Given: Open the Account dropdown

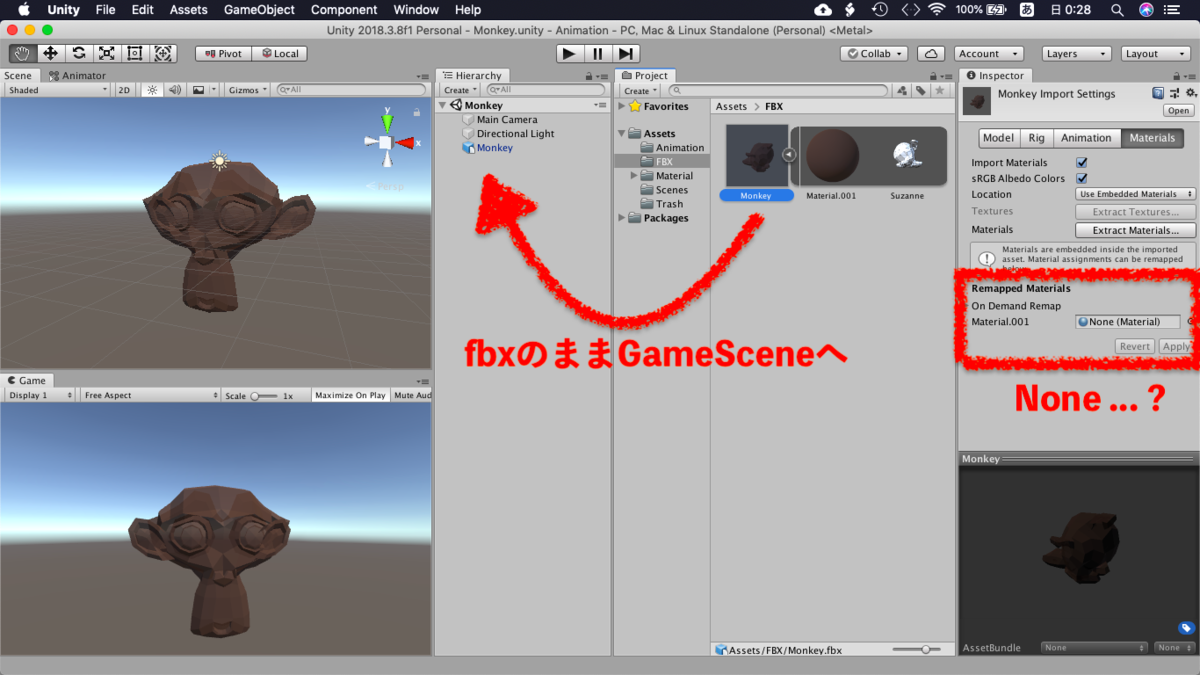Looking at the screenshot, I should coord(987,53).
